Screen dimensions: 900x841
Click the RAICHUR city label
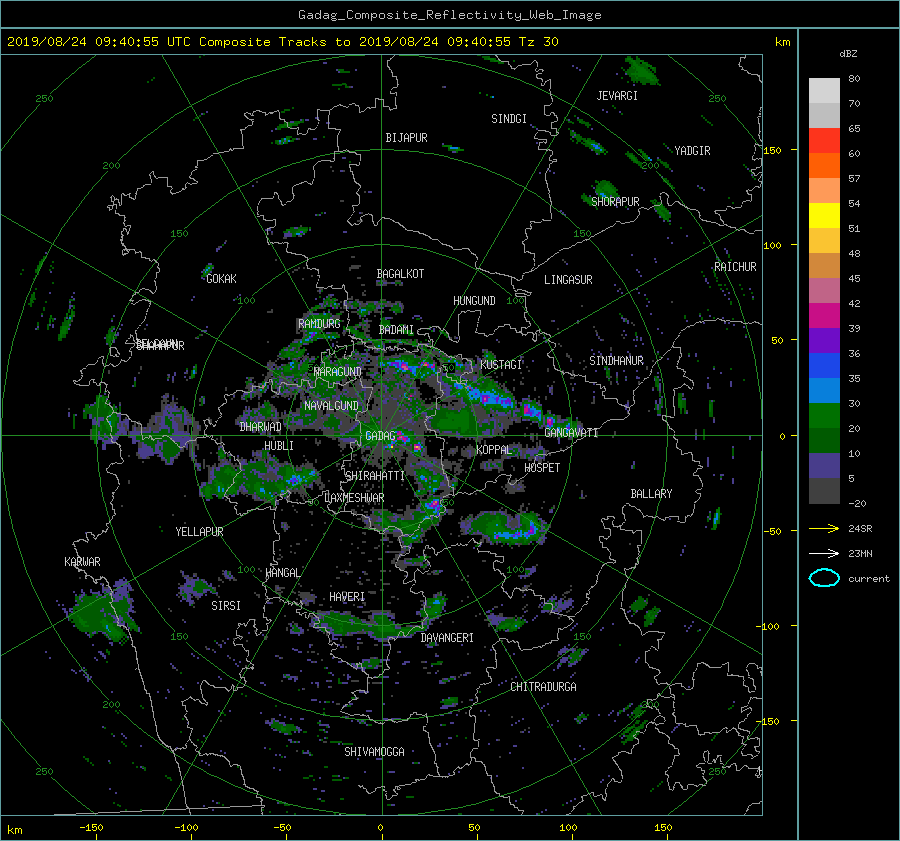pyautogui.click(x=735, y=267)
